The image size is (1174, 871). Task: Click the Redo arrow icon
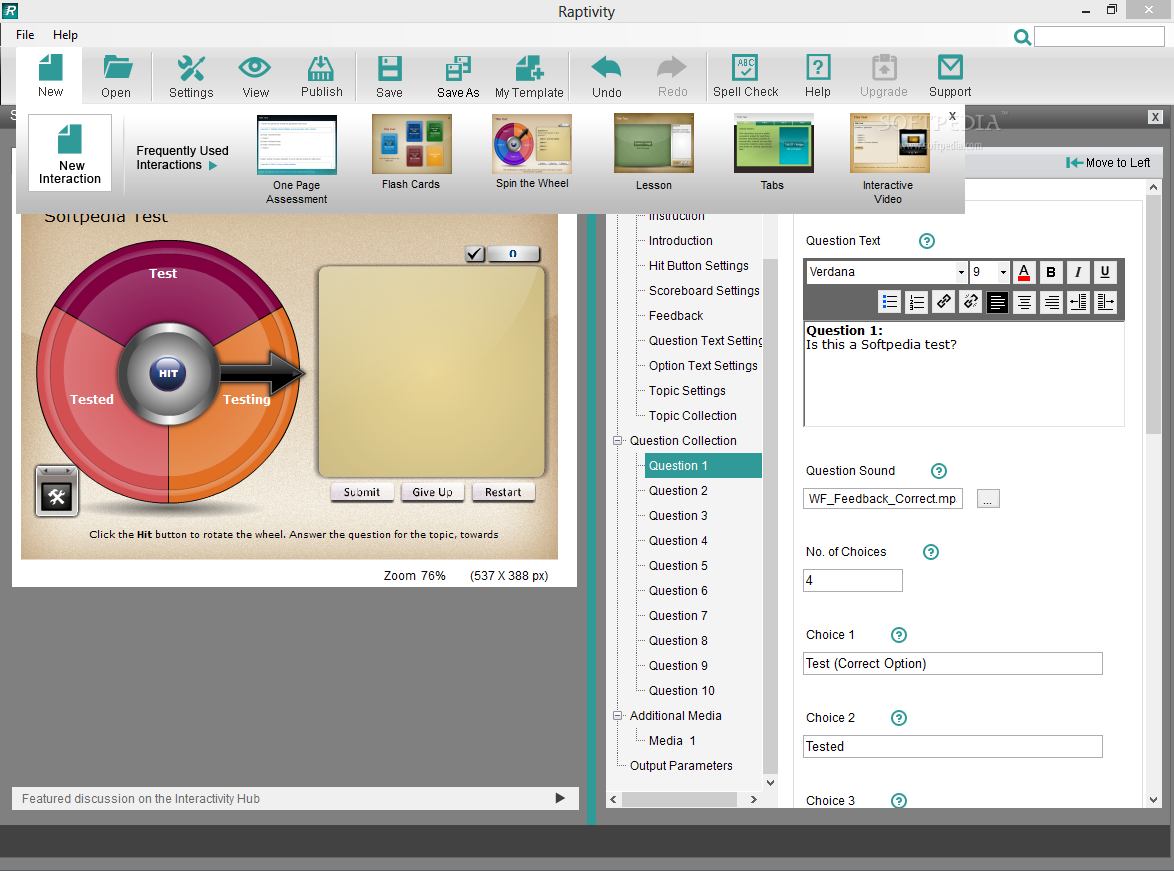click(672, 76)
